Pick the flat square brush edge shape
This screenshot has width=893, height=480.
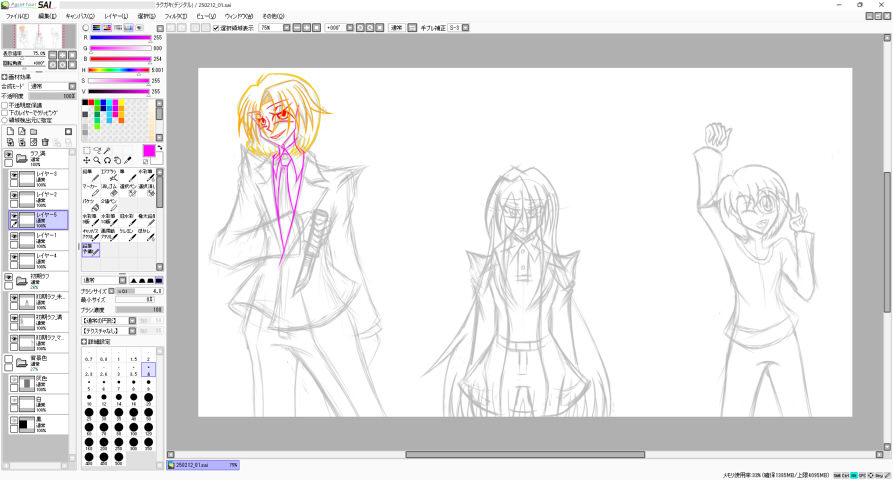point(159,280)
